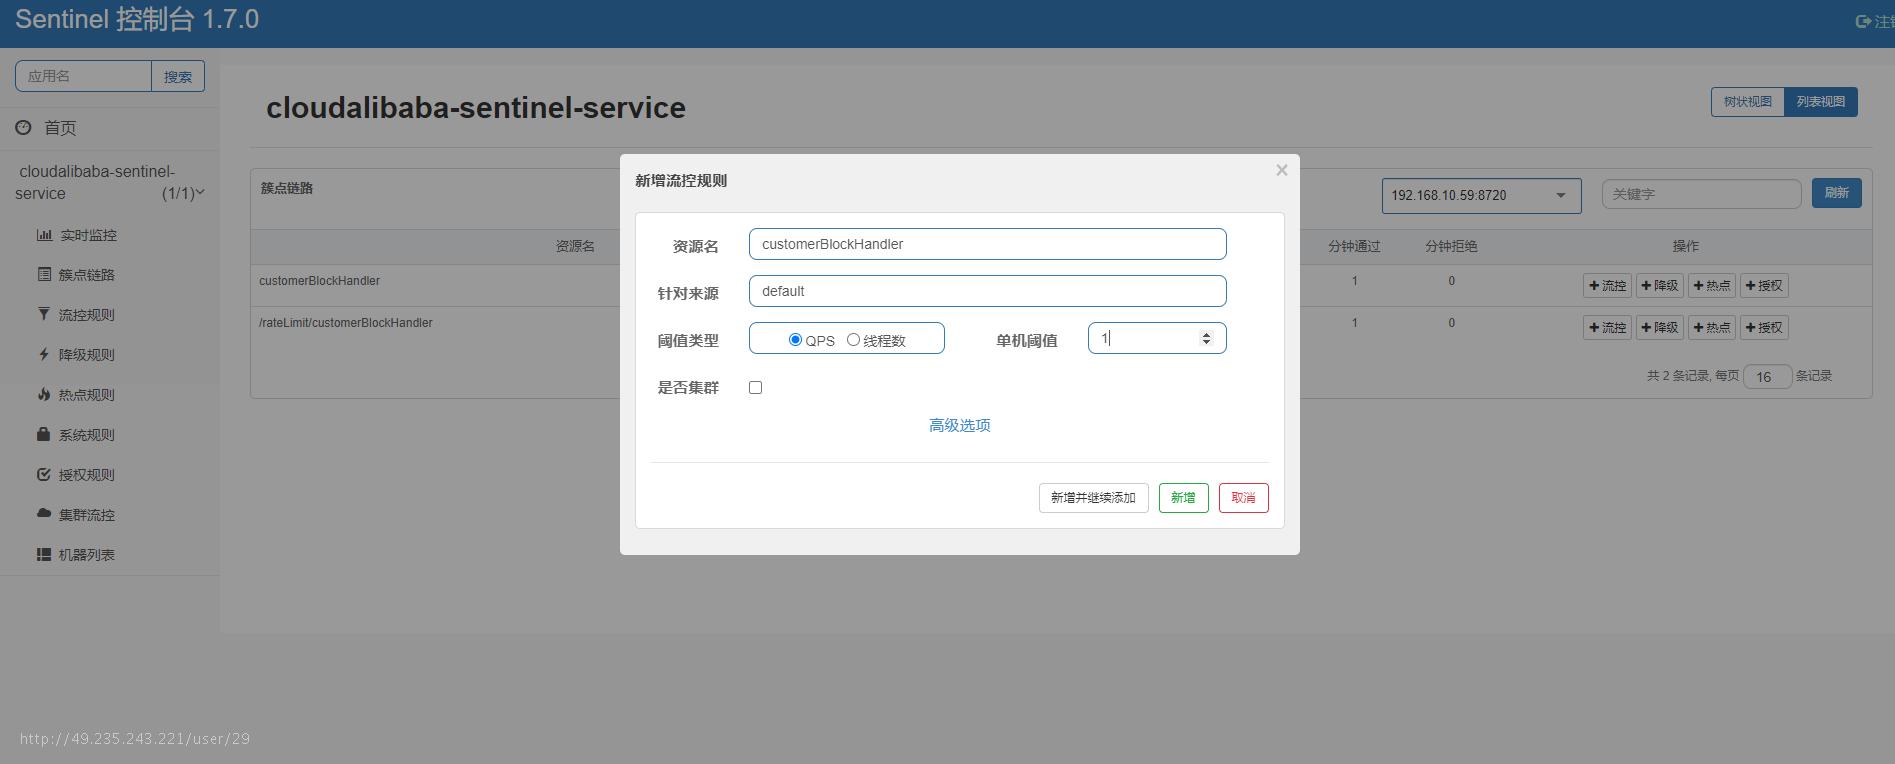The height and width of the screenshot is (764, 1895).
Task: Click the 应用名 app name search field
Action: (x=83, y=76)
